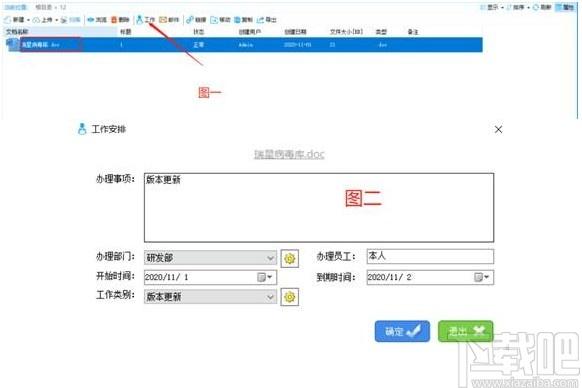Click the 标题 column header

pos(125,32)
